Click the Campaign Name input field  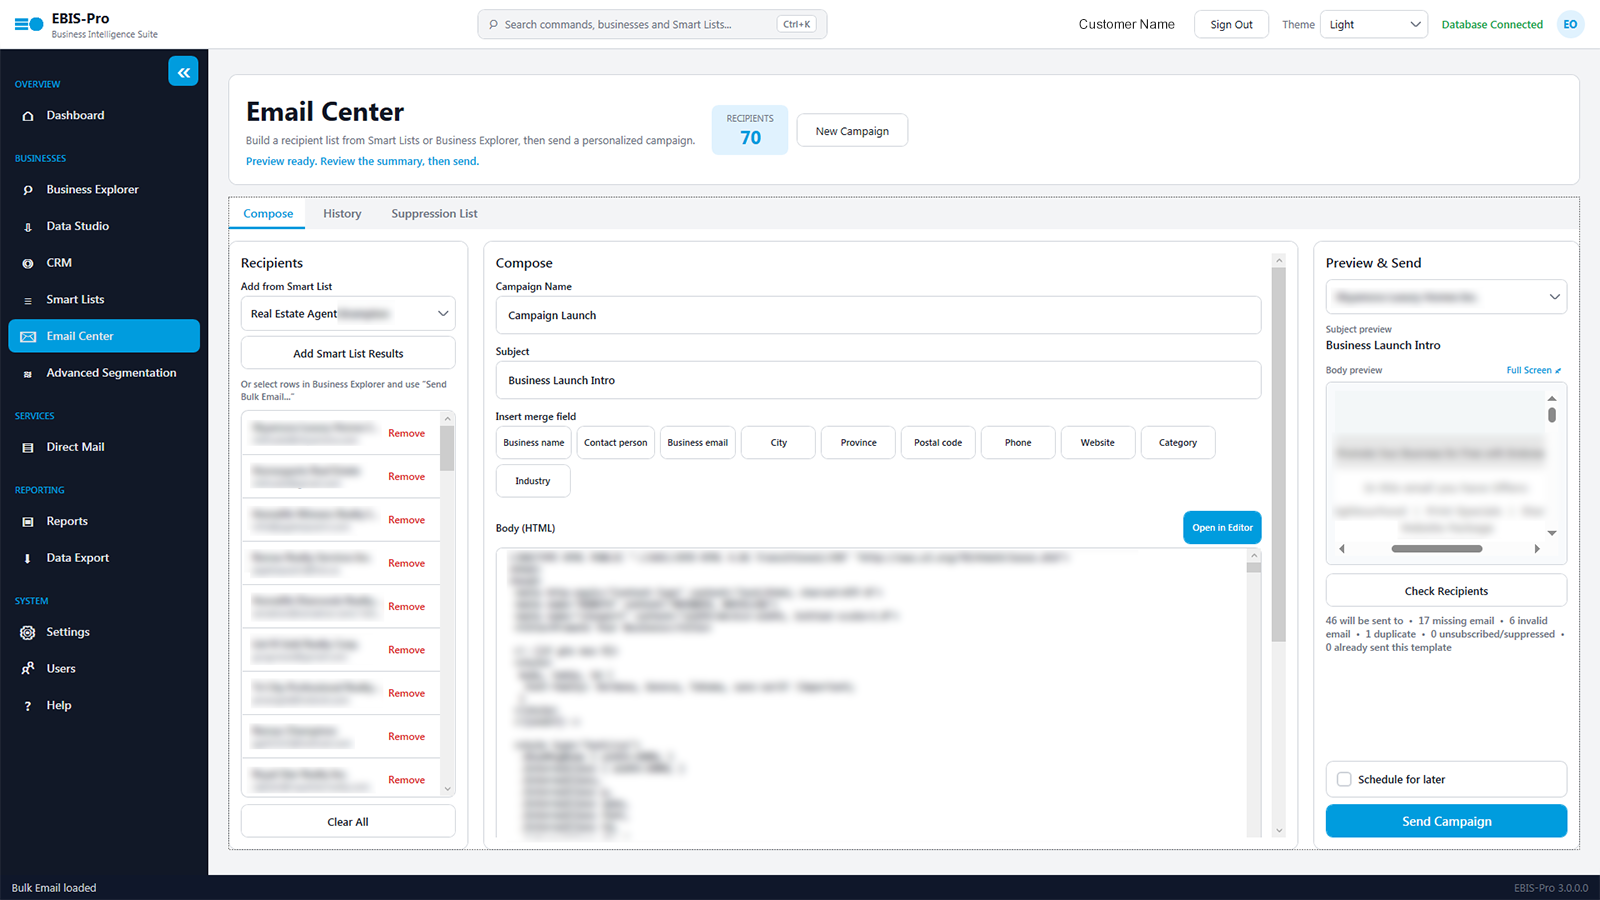tap(878, 315)
